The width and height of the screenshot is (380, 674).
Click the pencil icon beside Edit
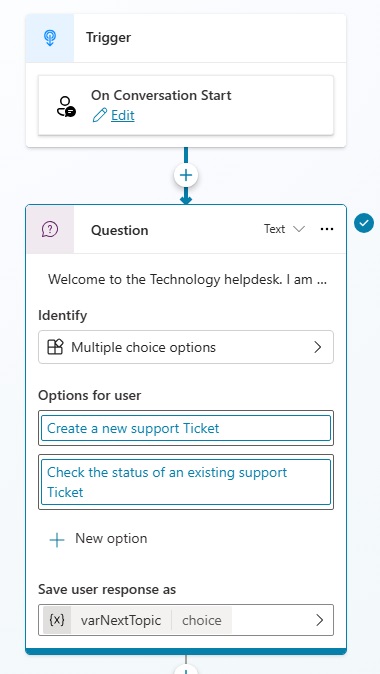point(99,115)
